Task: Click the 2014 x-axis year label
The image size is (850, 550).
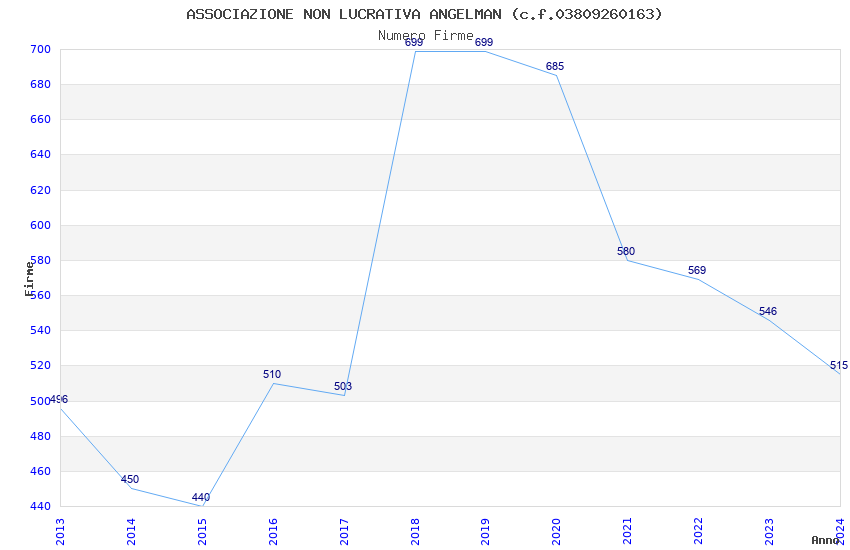Action: point(131,531)
